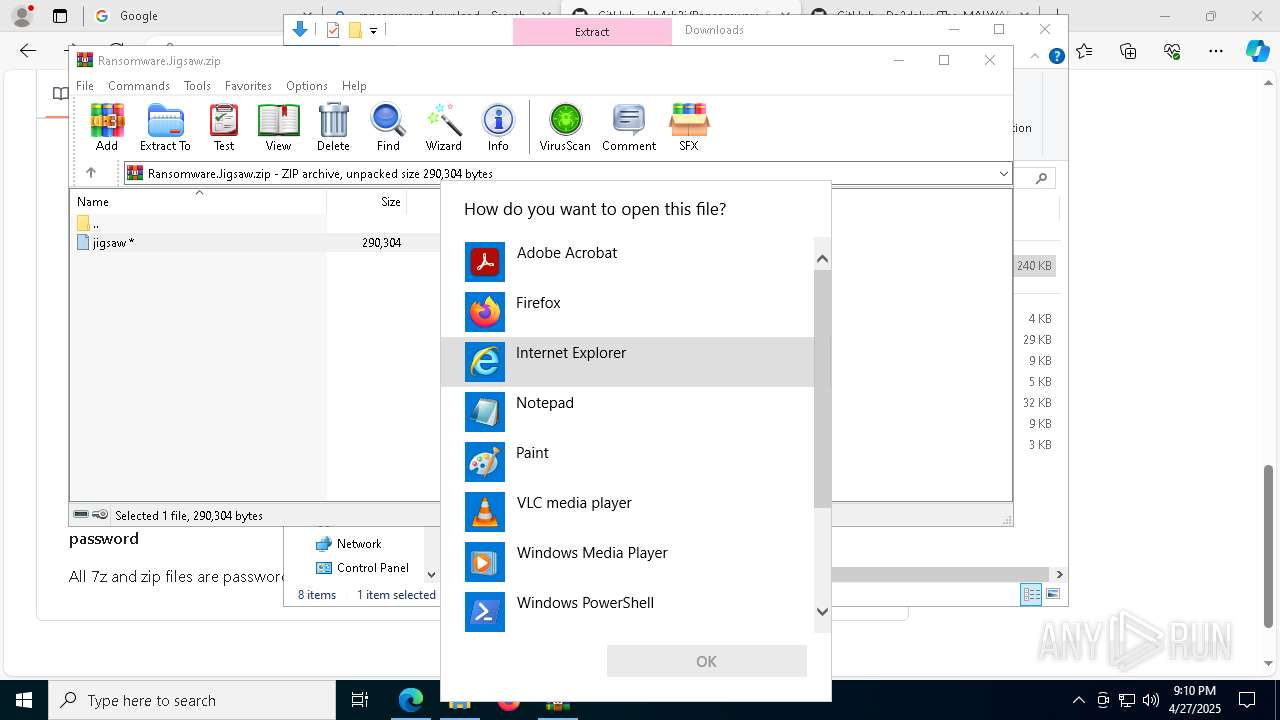Go back with the browser arrow
This screenshot has width=1280, height=720.
pos(28,51)
